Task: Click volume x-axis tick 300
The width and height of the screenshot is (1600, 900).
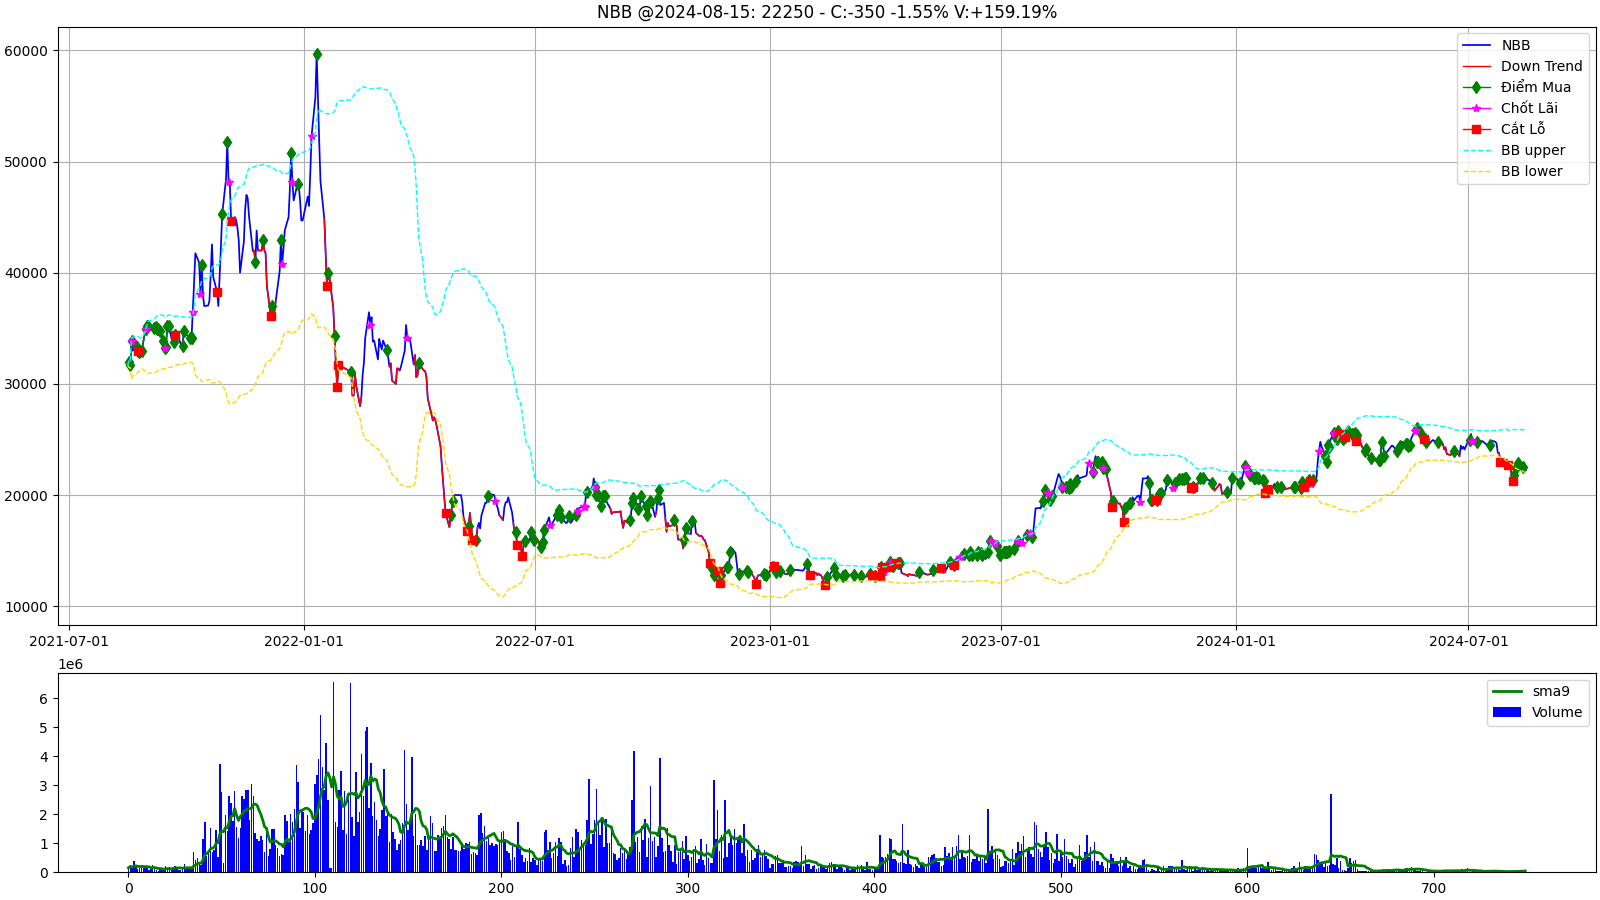Action: coord(688,888)
